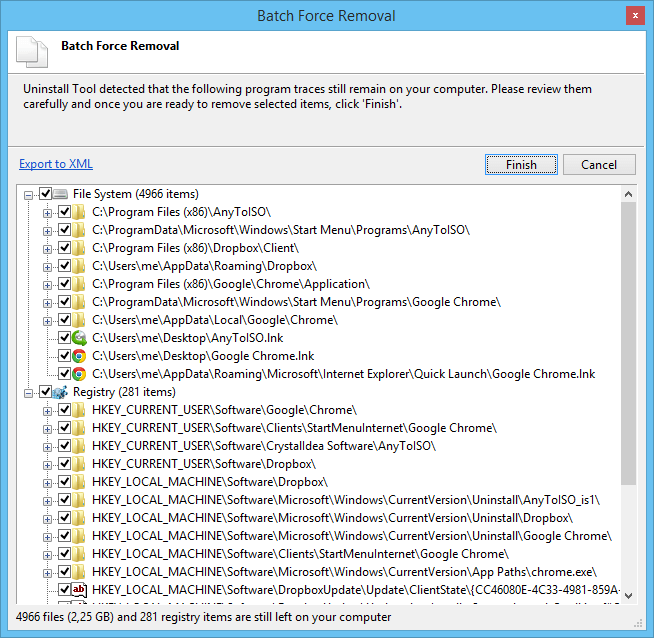Viewport: 654px width, 638px height.
Task: Click folder icon of Uninstall\Google Chrome\ key
Action: pos(79,536)
